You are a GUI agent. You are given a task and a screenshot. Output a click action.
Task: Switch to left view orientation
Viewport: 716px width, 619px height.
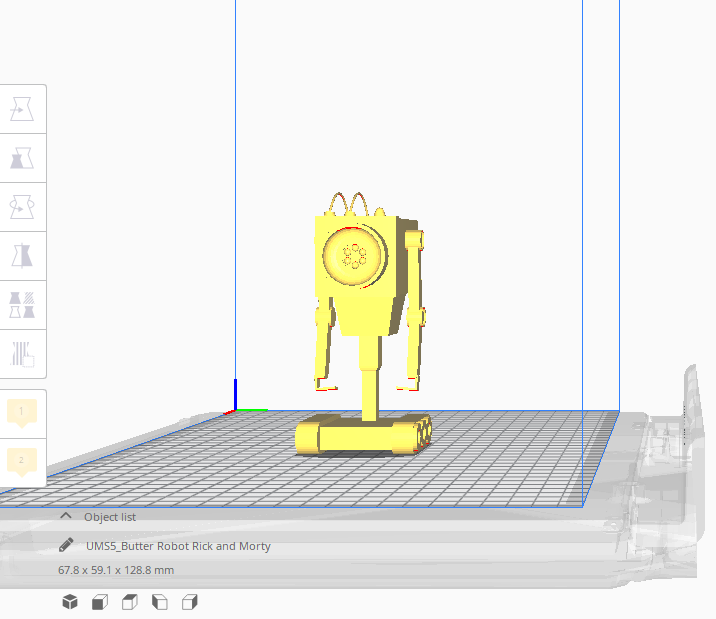[x=160, y=602]
